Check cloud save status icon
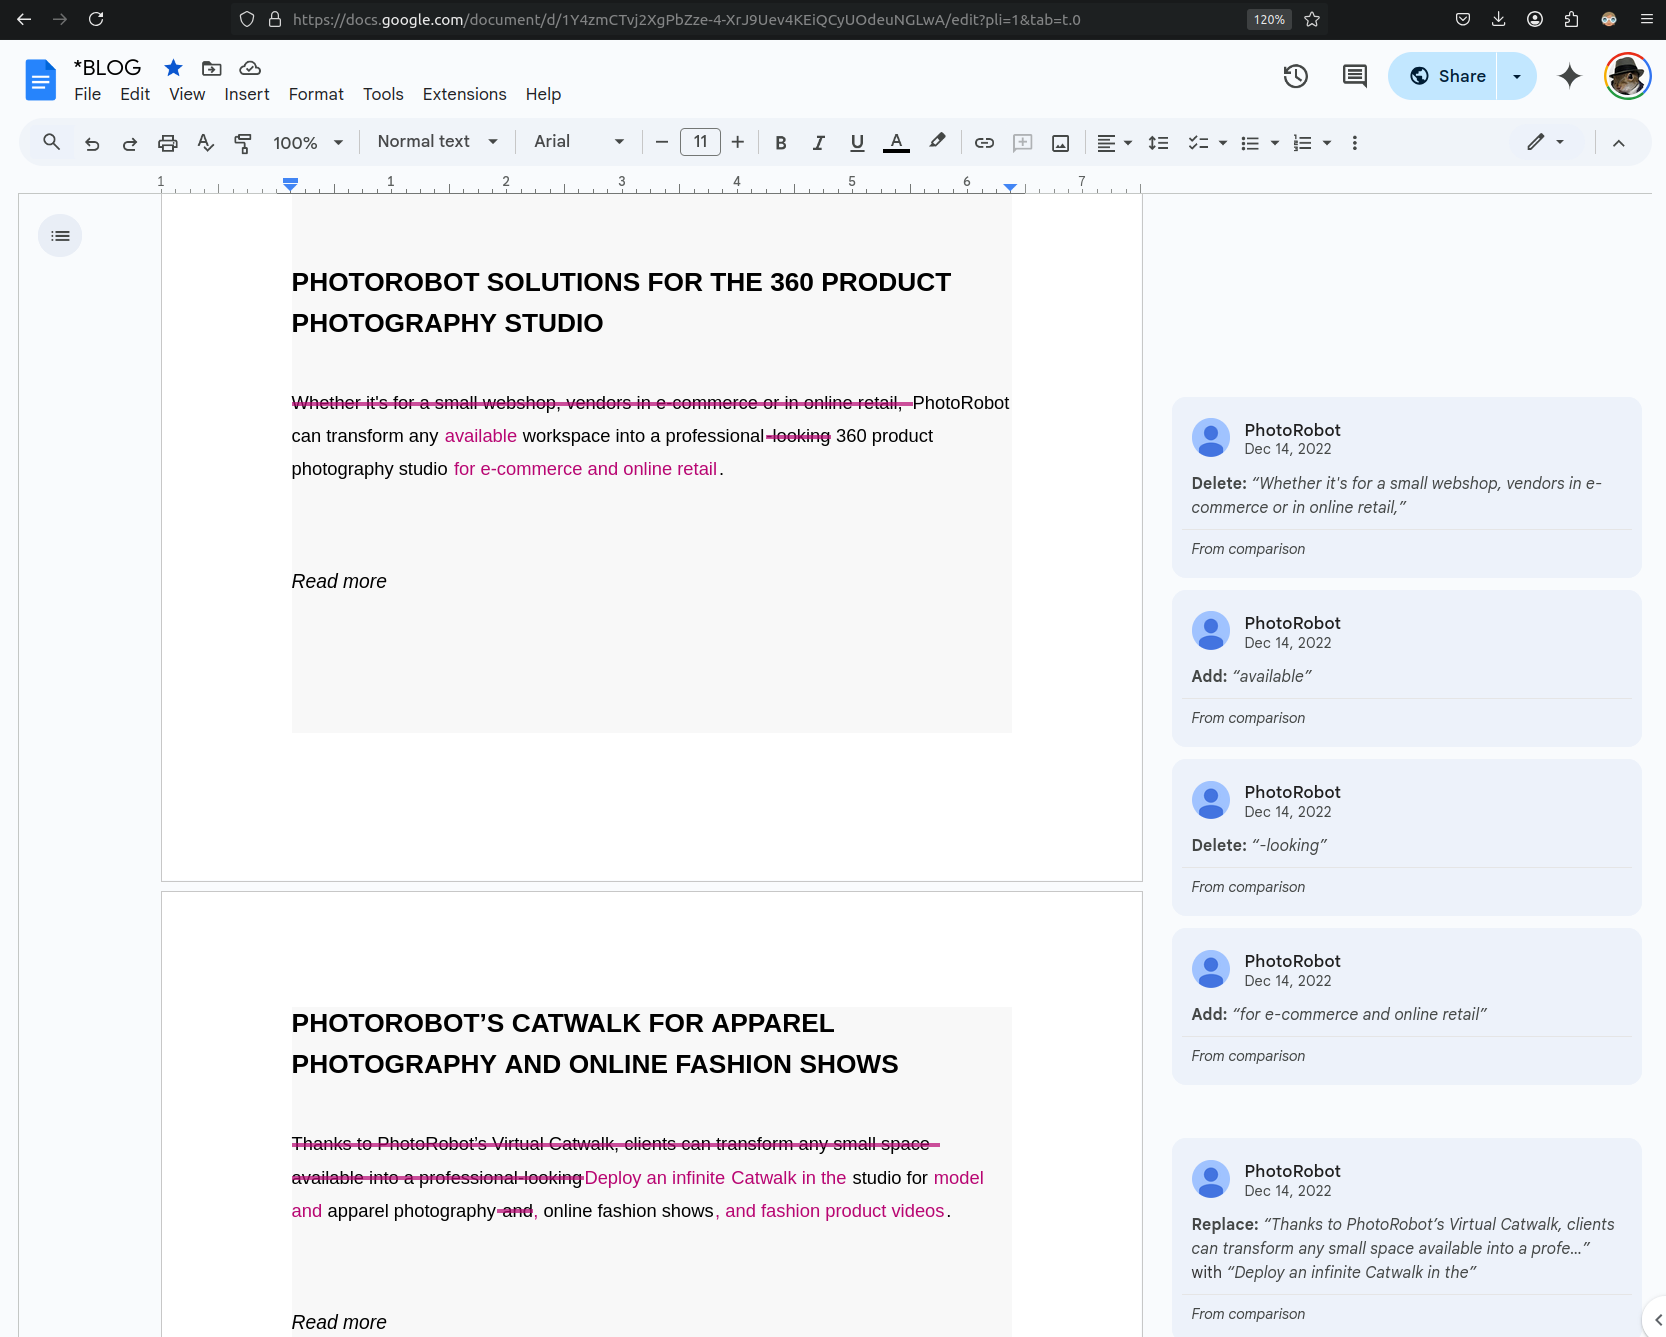The image size is (1666, 1337). point(250,68)
